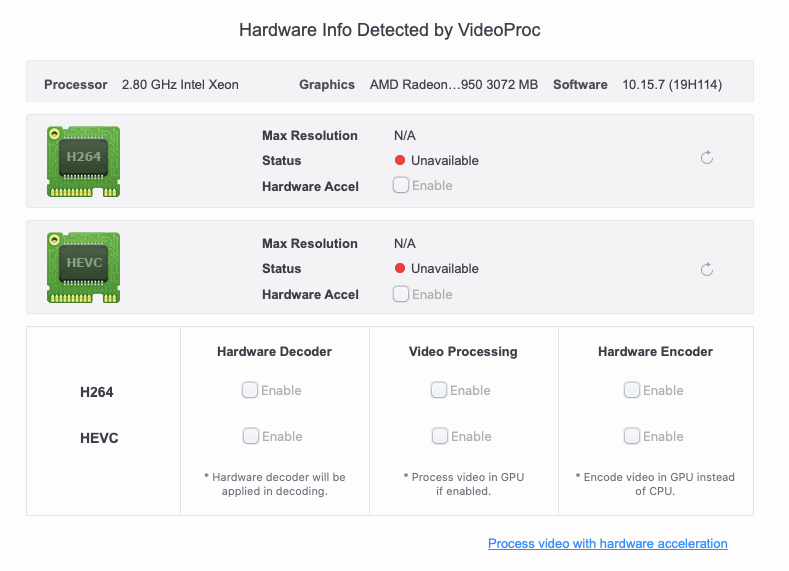The width and height of the screenshot is (789, 571).
Task: Enable H264 Hardware Decoder
Action: click(250, 390)
